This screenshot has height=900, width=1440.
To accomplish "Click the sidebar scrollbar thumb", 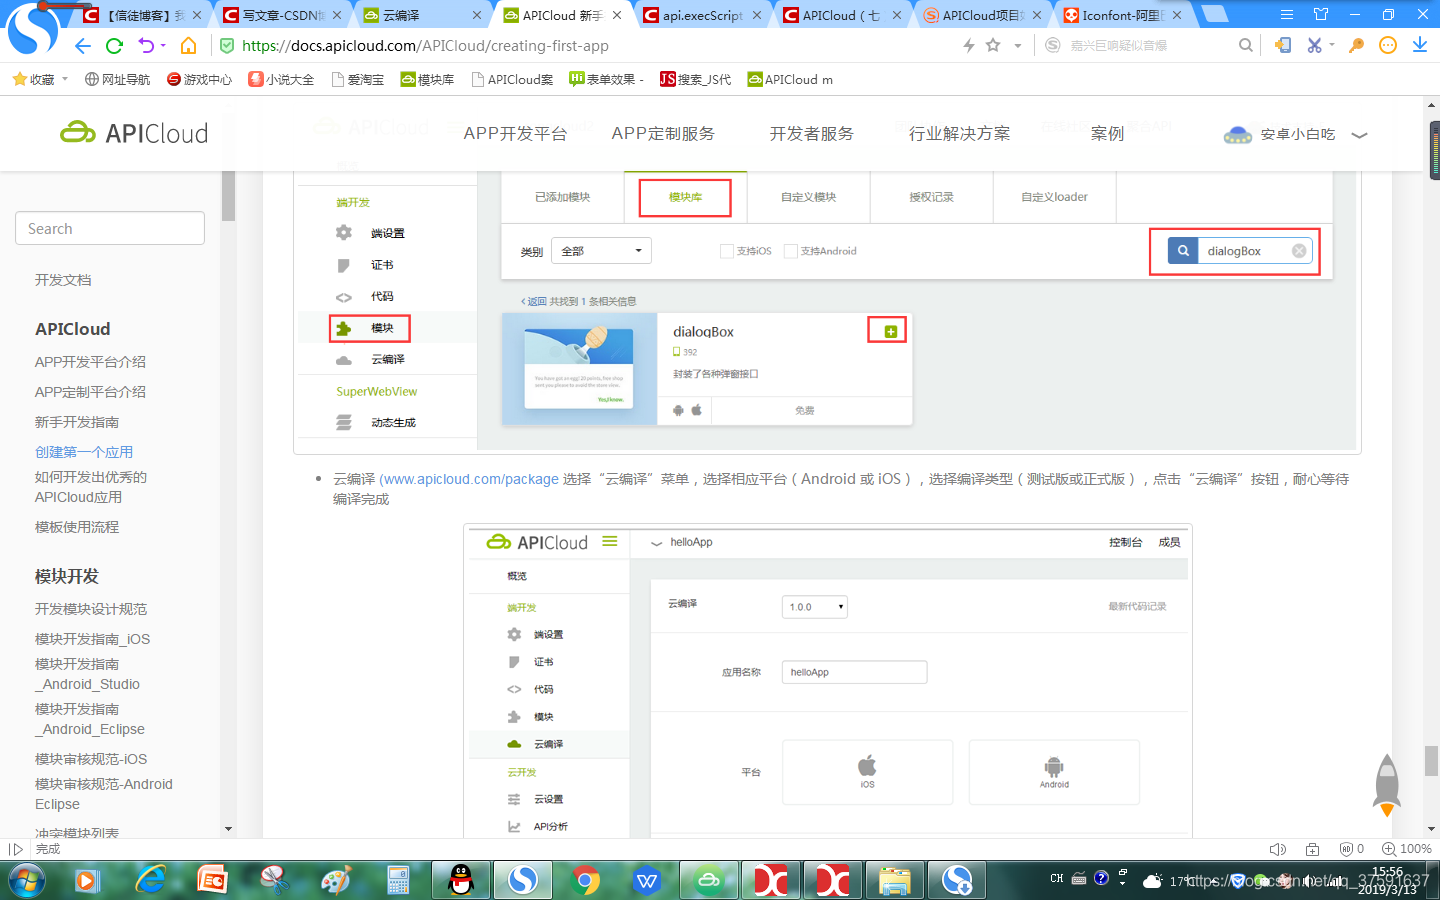I will 228,195.
